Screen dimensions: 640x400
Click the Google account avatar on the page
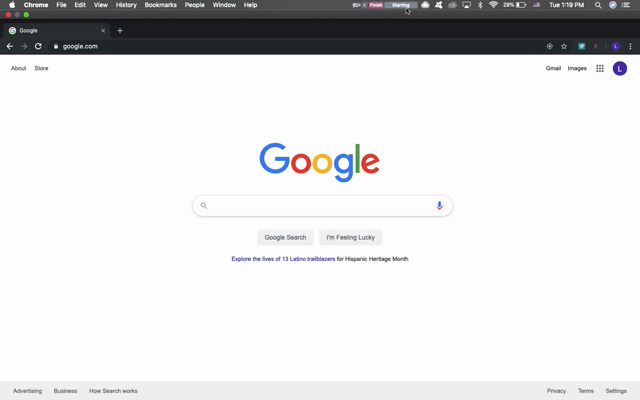pos(620,69)
